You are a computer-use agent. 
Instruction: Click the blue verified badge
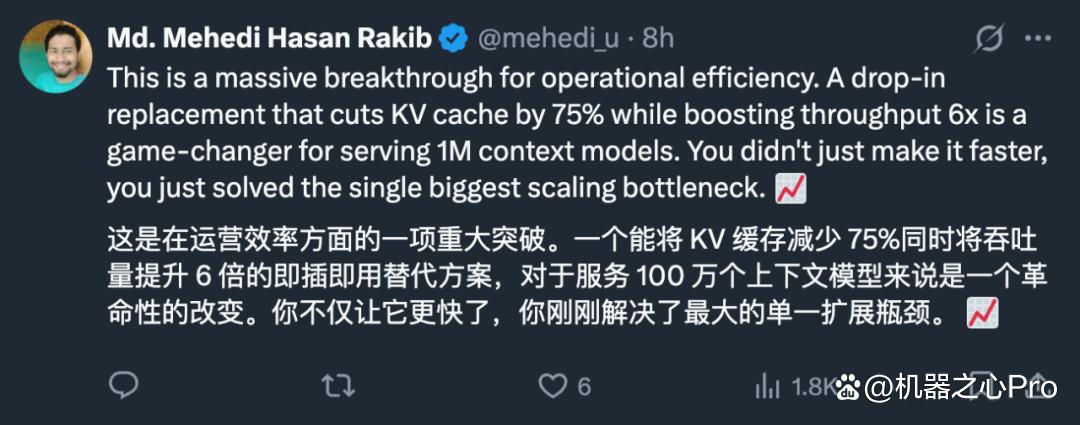[x=455, y=39]
